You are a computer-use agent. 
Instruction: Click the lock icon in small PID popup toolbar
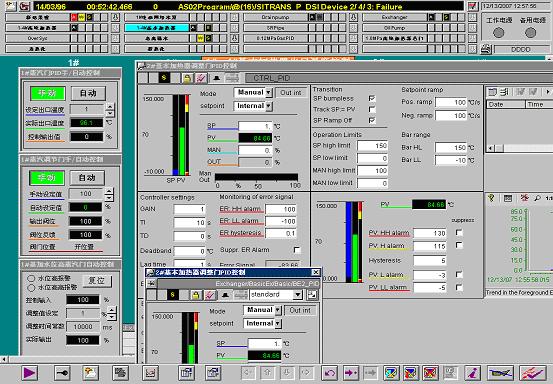(x=196, y=295)
